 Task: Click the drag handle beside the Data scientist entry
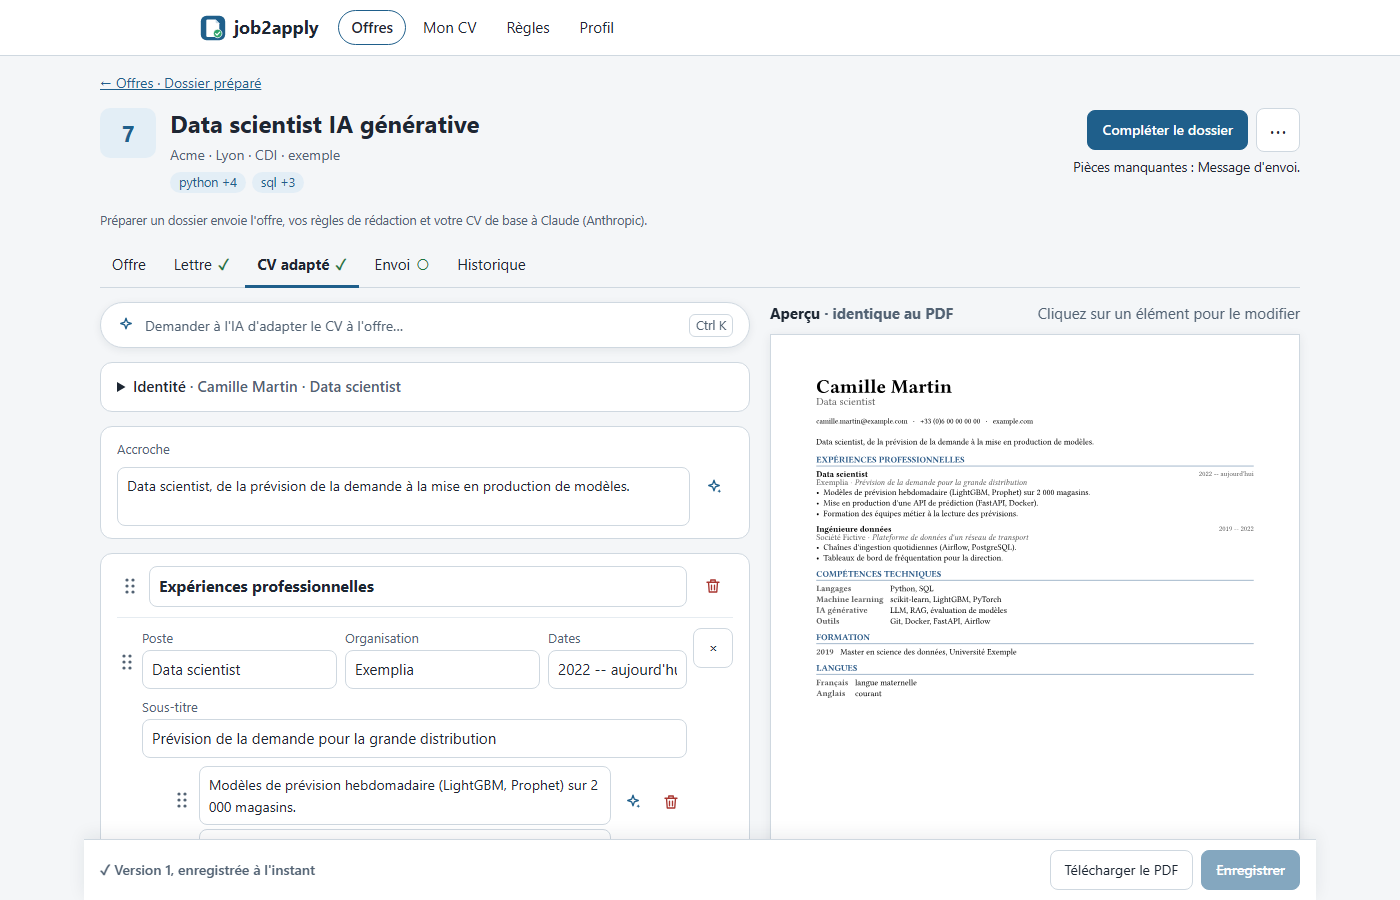(127, 662)
